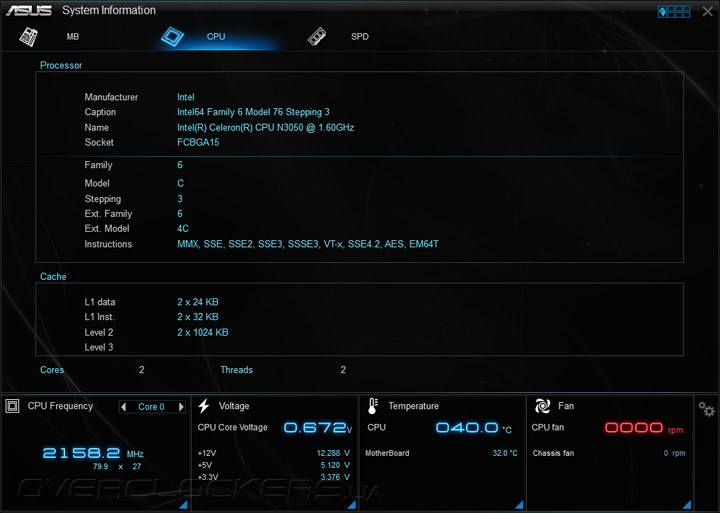Click the Ext. Model value 4C
720x513 pixels.
coord(183,229)
